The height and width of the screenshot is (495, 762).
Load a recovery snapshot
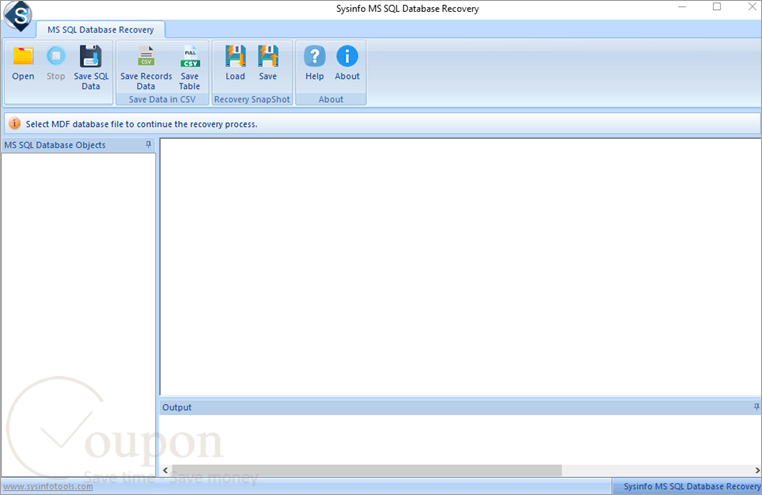coord(235,63)
